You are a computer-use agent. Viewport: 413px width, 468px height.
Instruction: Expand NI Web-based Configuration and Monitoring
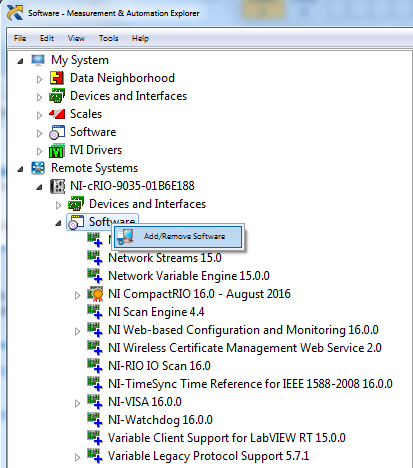pos(77,331)
